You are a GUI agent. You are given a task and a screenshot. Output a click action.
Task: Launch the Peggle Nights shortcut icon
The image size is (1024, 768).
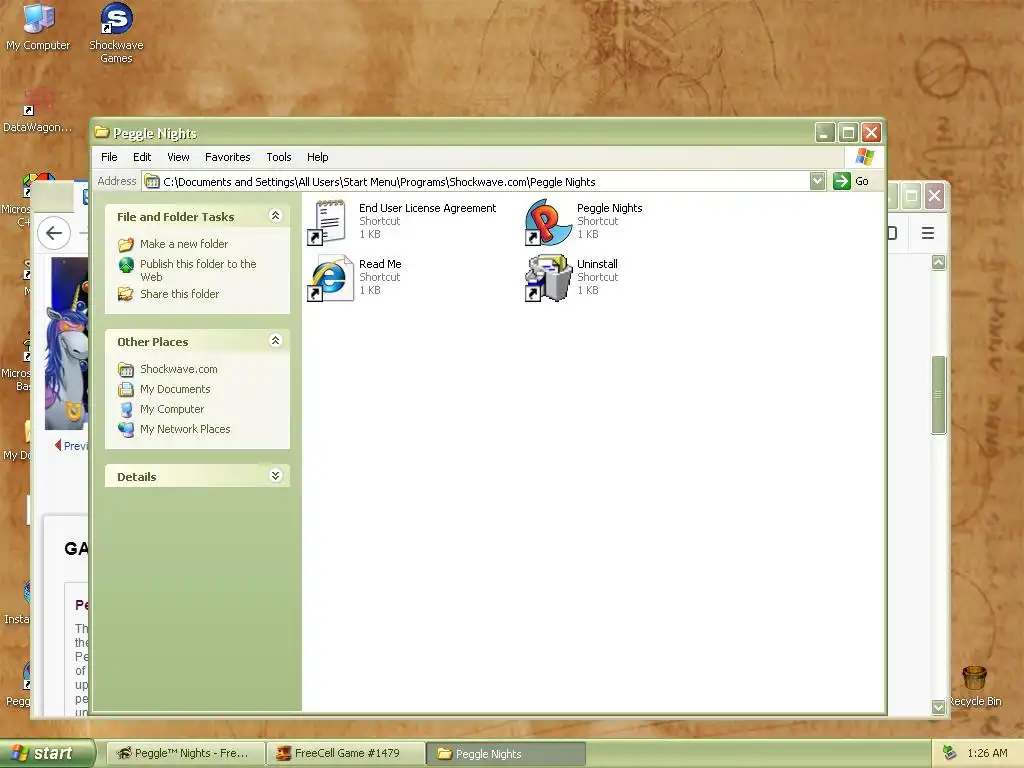(548, 222)
